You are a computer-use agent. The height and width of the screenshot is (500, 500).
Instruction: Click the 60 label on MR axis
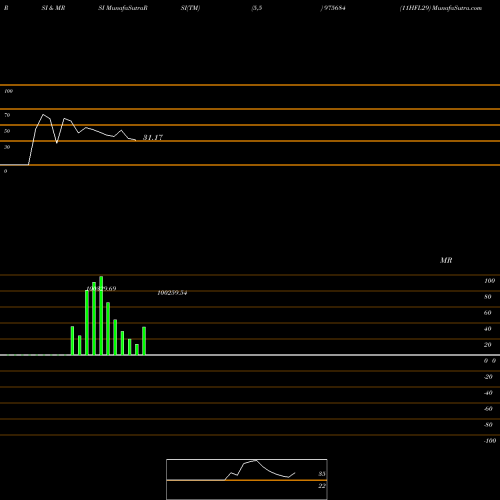(x=488, y=313)
